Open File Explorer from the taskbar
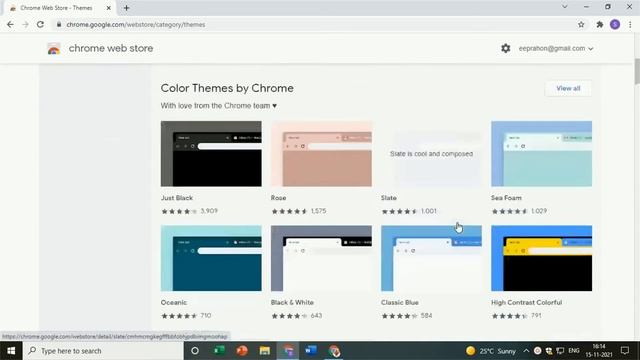 [264, 351]
